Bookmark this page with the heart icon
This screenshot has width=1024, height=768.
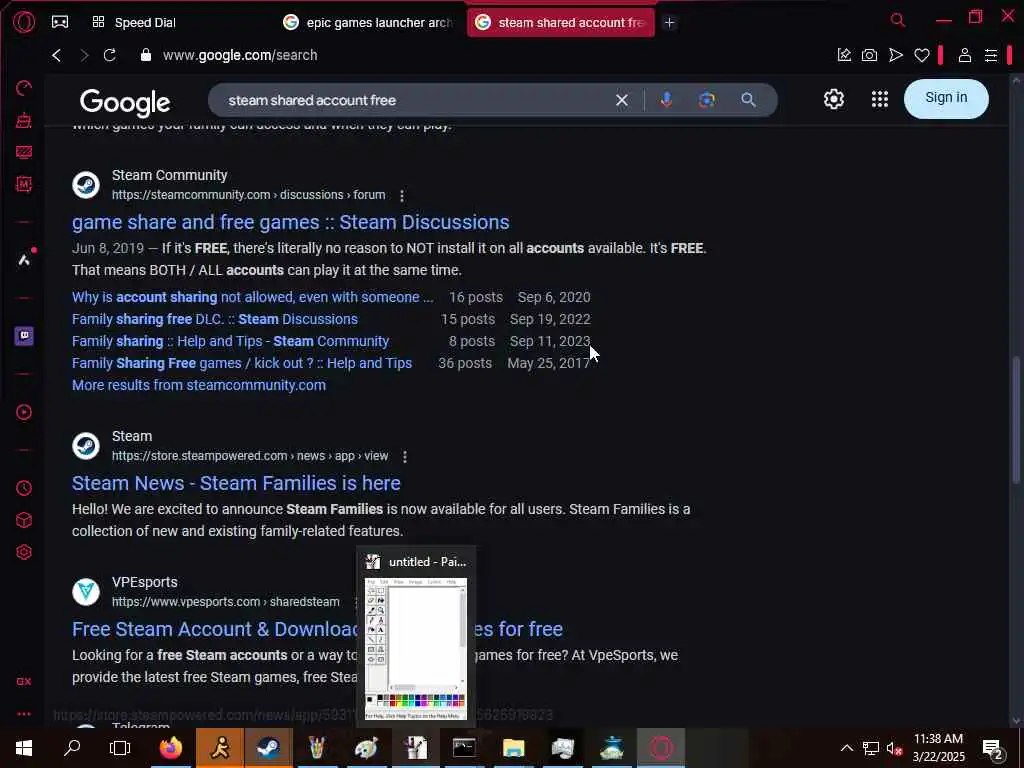coord(921,56)
